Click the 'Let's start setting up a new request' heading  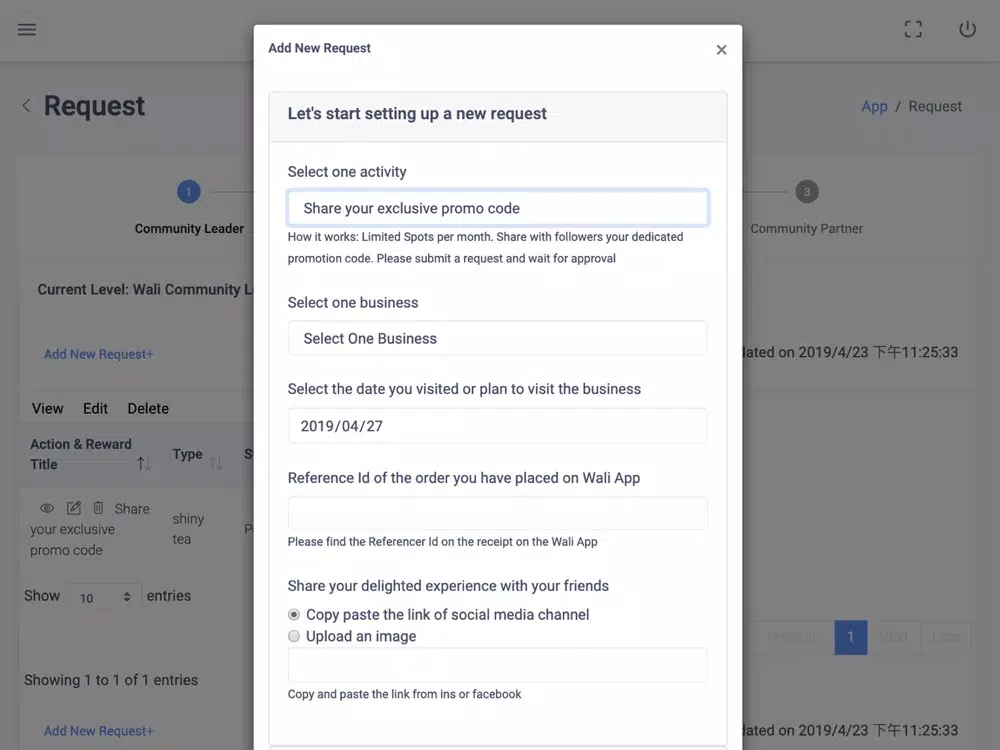tap(417, 114)
